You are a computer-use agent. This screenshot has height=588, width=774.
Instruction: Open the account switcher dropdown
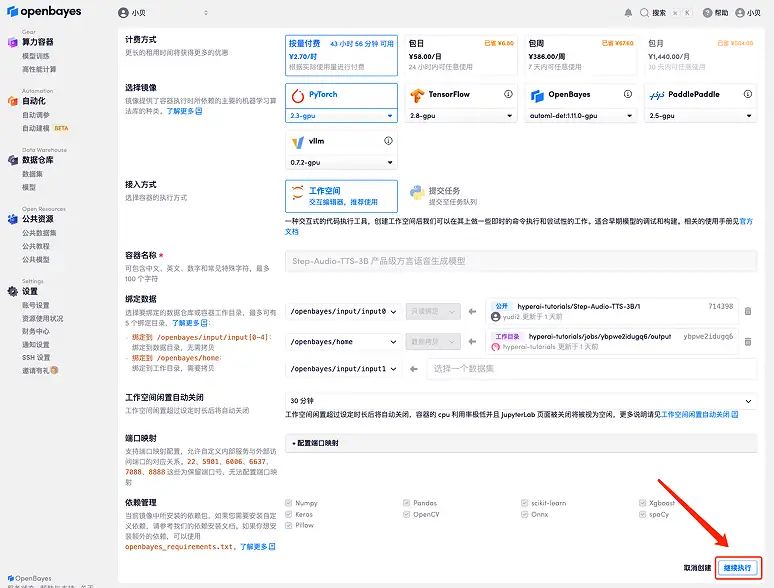(163, 13)
